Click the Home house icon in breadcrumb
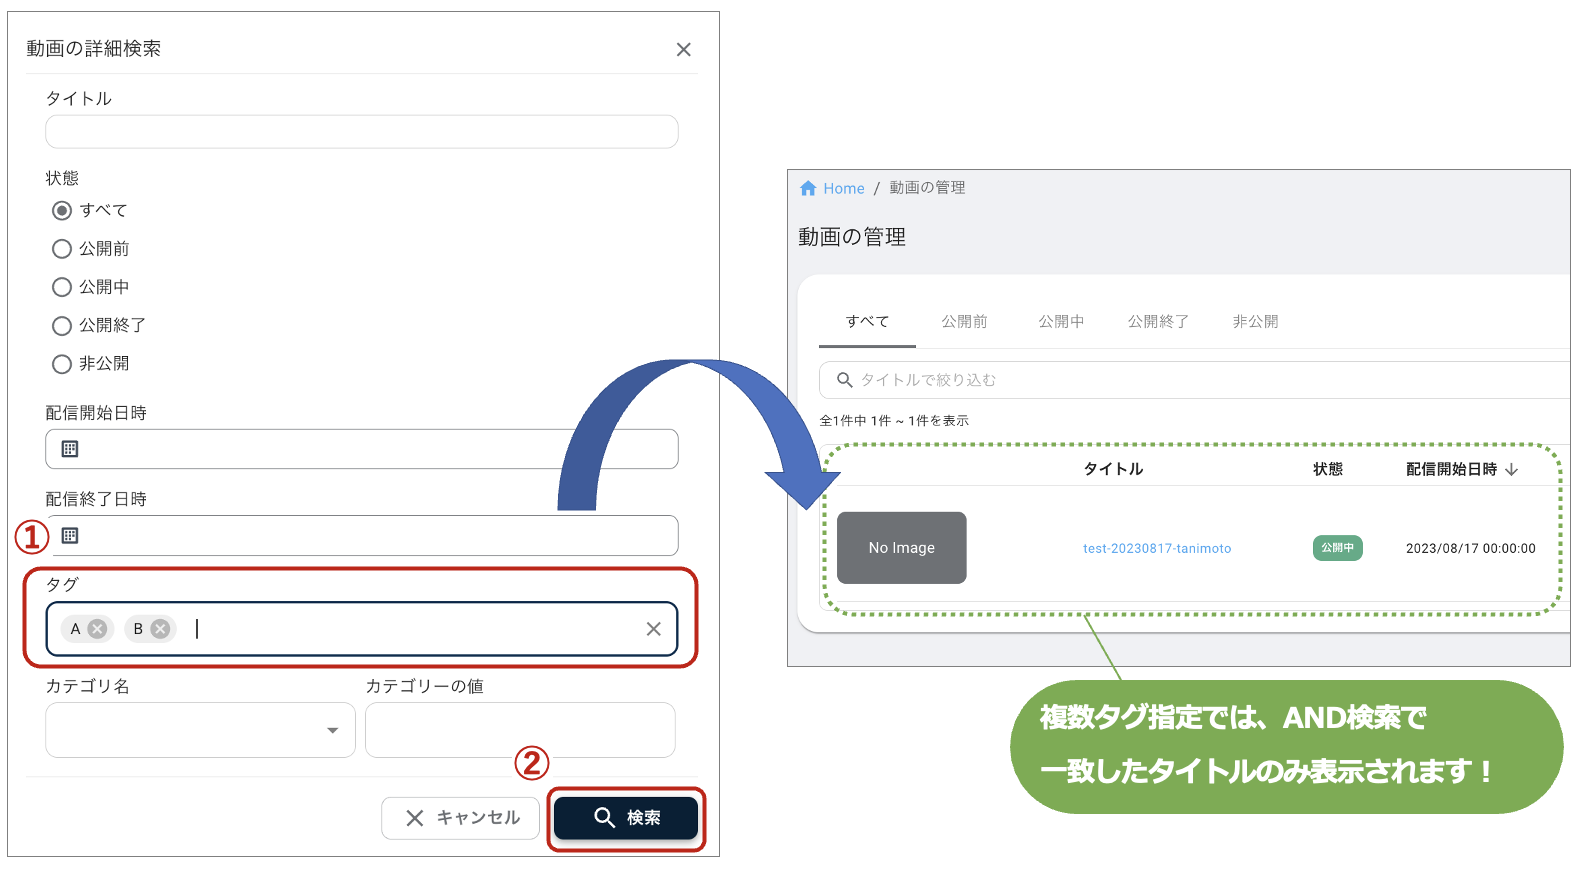Image resolution: width=1582 pixels, height=880 pixels. click(x=808, y=188)
